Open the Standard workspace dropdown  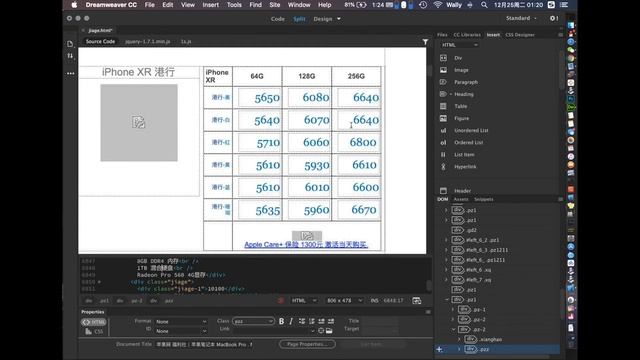pyautogui.click(x=521, y=18)
